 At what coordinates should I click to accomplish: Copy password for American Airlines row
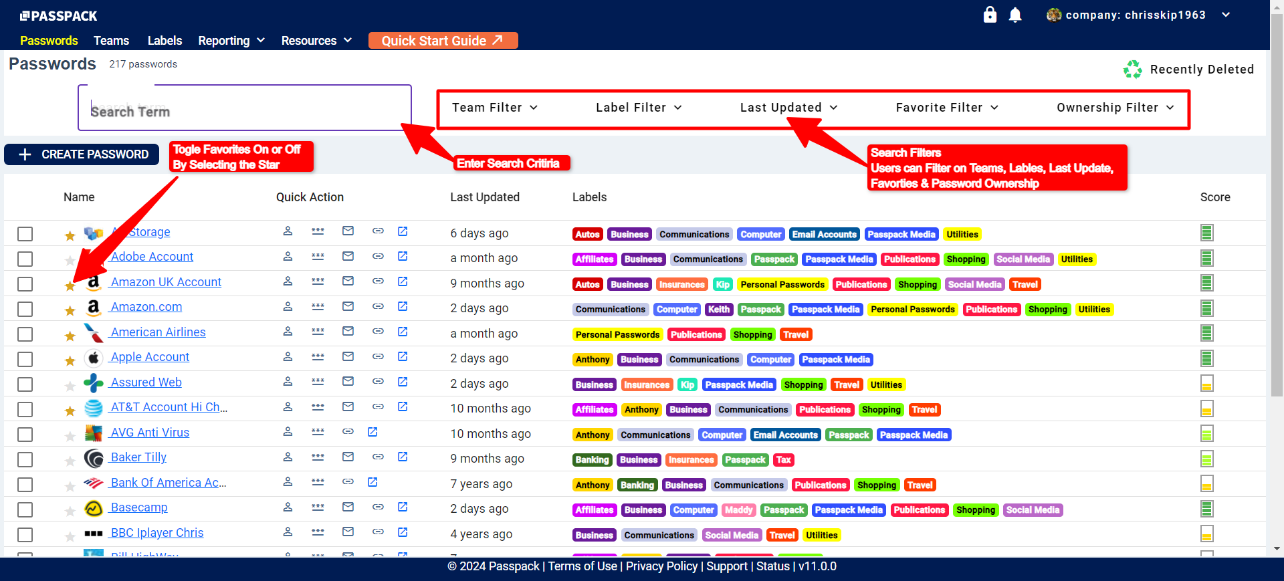click(x=318, y=331)
